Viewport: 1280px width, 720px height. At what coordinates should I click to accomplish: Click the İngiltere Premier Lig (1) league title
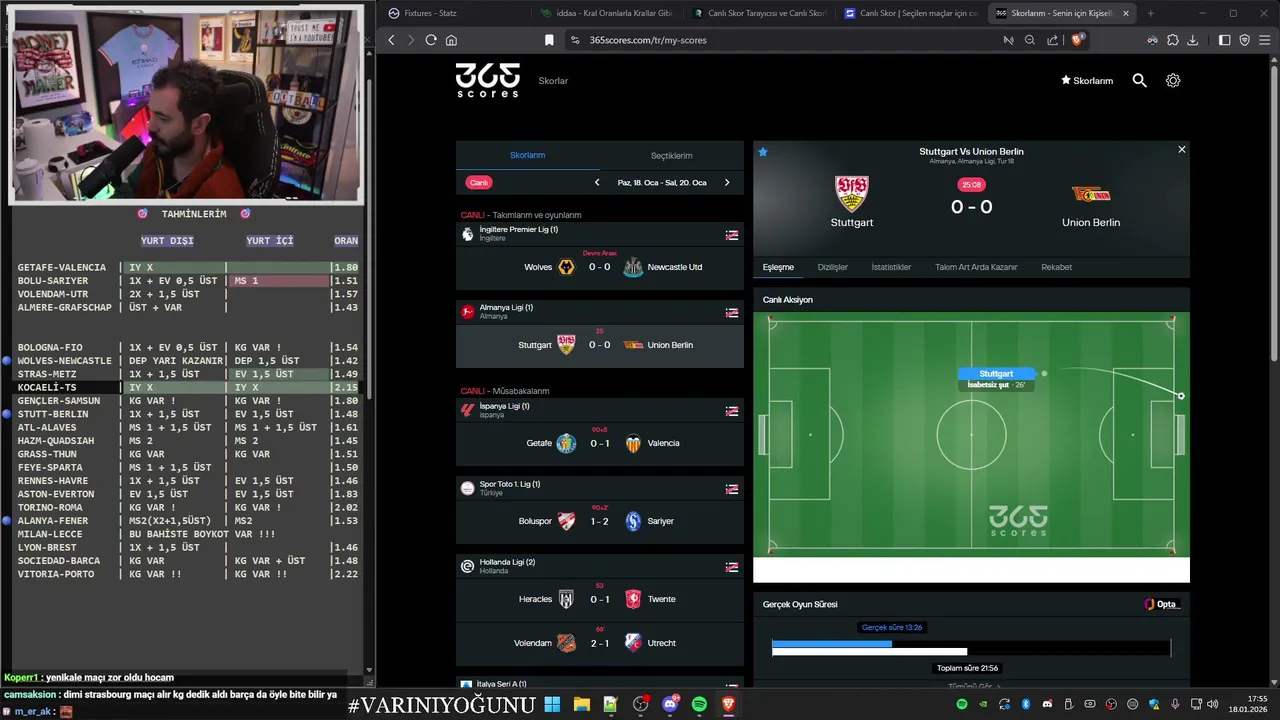(x=519, y=230)
